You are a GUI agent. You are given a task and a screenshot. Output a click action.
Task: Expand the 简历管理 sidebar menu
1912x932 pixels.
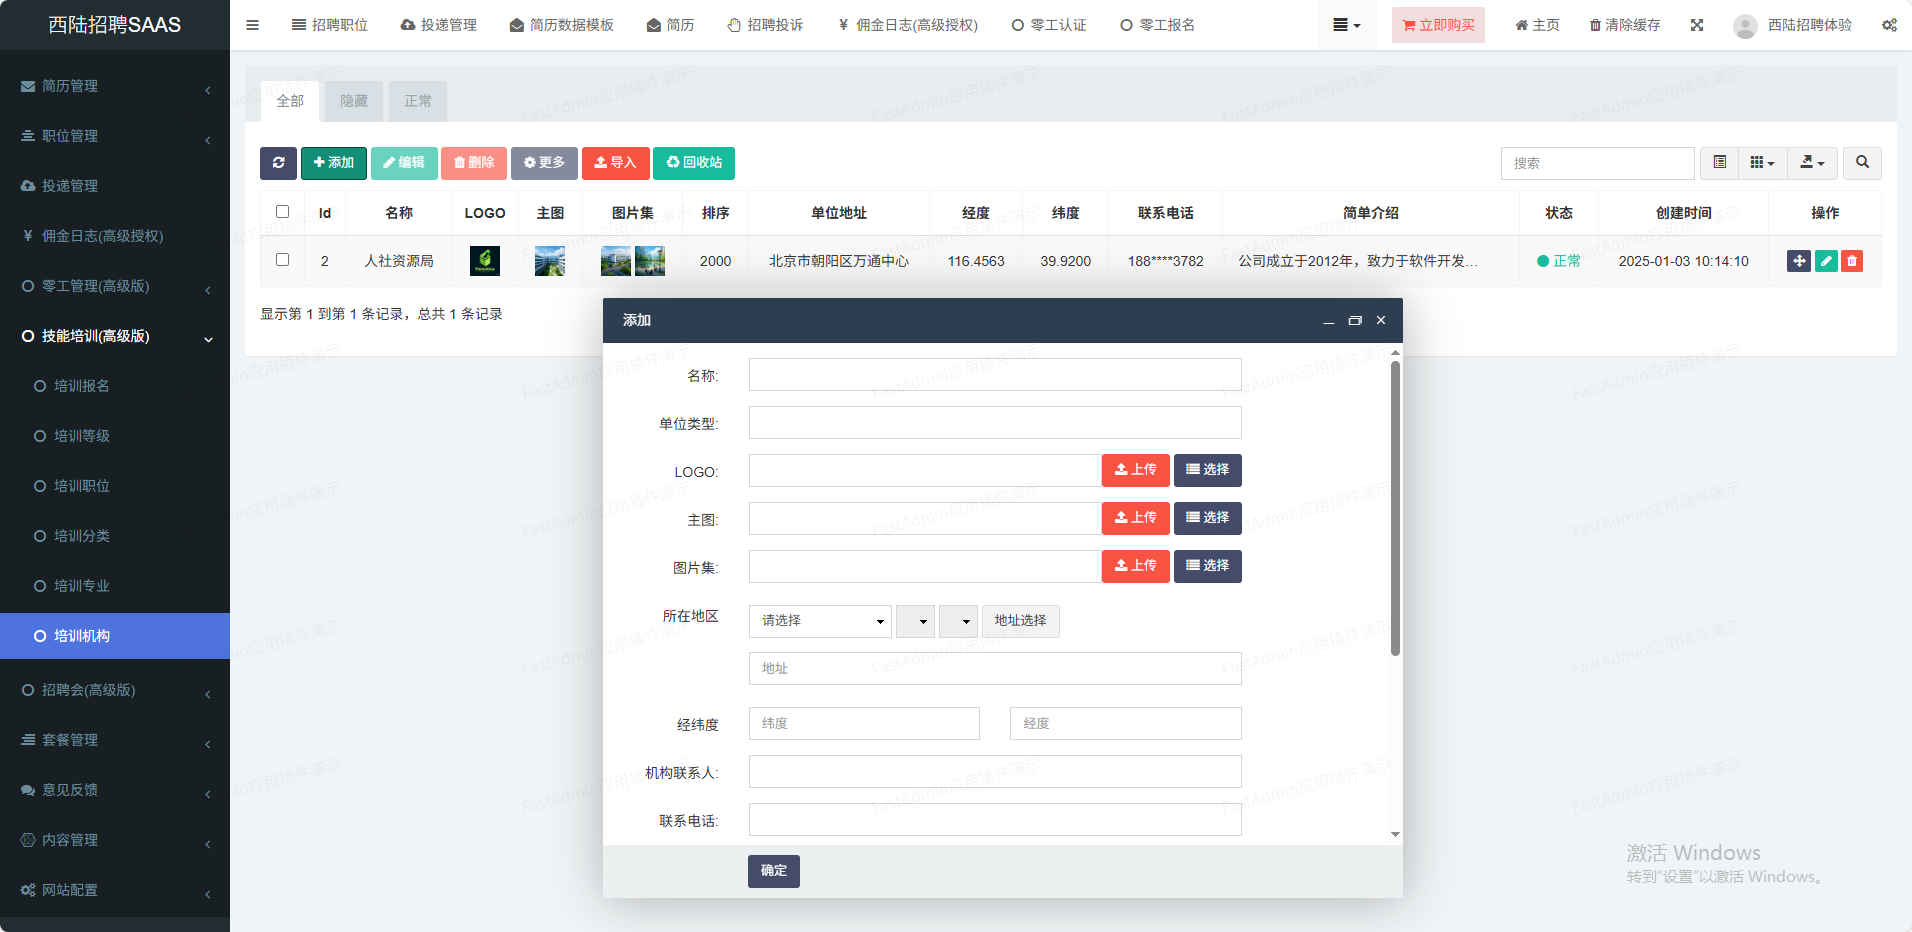(x=115, y=86)
